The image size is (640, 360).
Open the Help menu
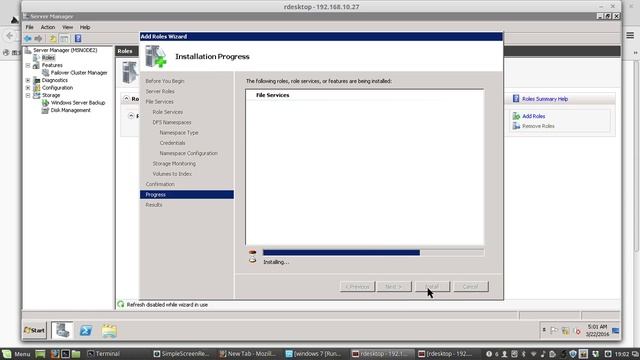pos(85,27)
